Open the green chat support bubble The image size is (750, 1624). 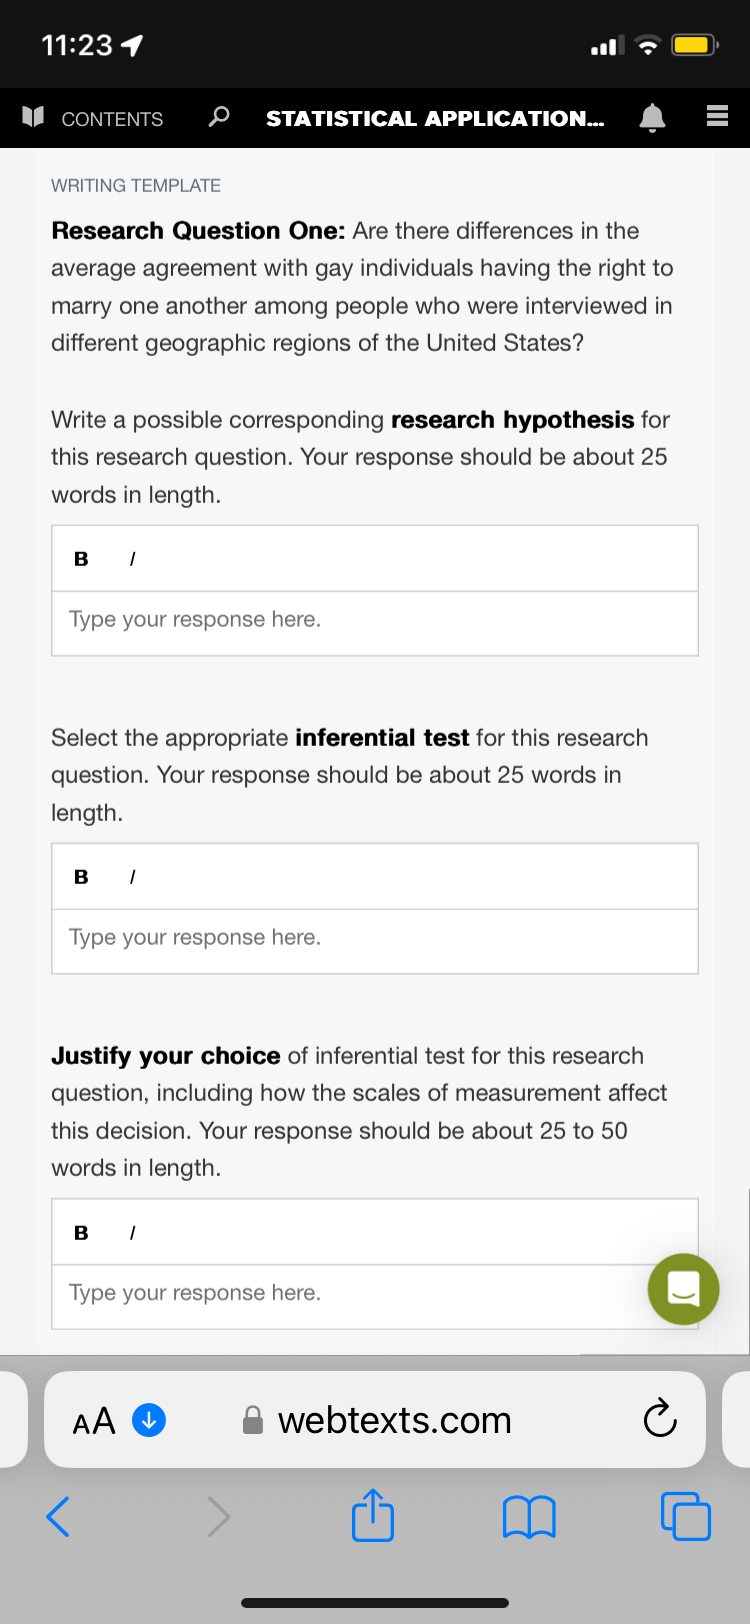[683, 1289]
